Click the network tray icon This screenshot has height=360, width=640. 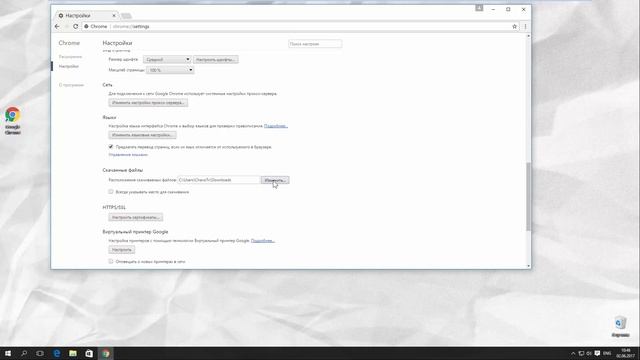tap(581, 353)
